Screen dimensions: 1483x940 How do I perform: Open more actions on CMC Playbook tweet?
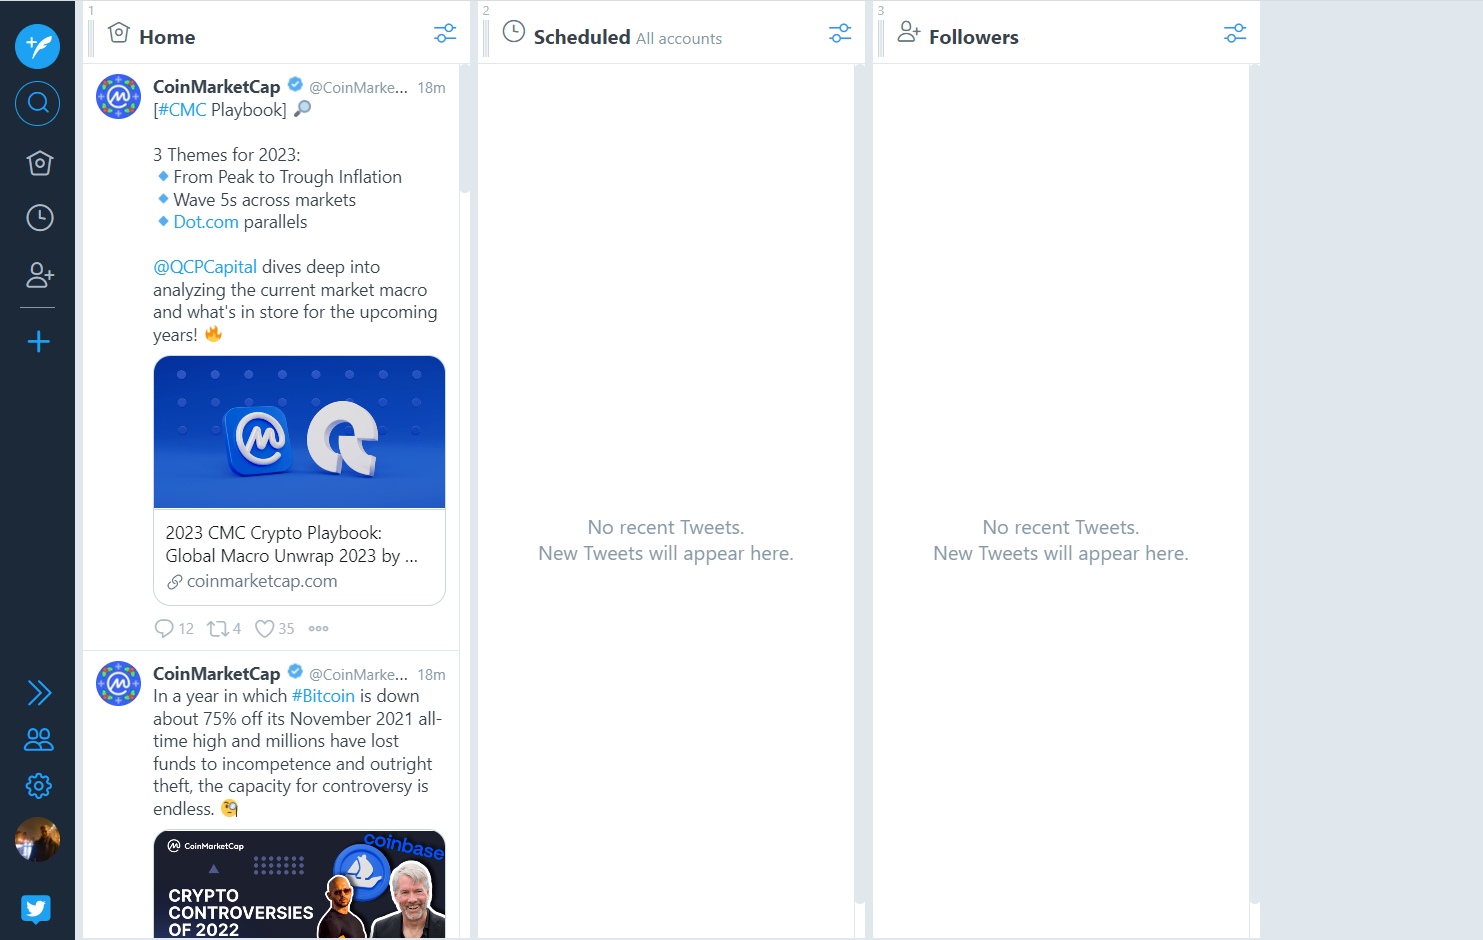point(318,629)
